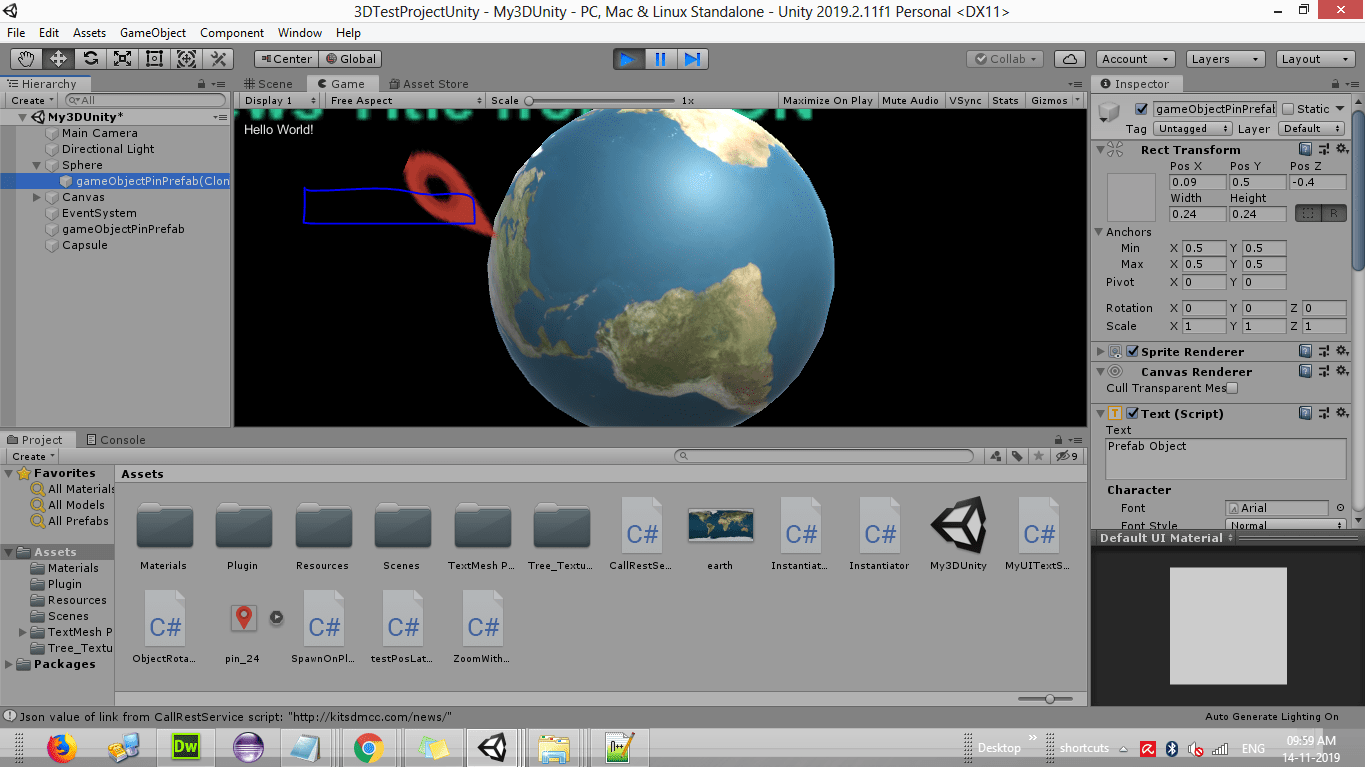1365x767 pixels.
Task: Open Rect Transform preset selector icon
Action: [1324, 149]
